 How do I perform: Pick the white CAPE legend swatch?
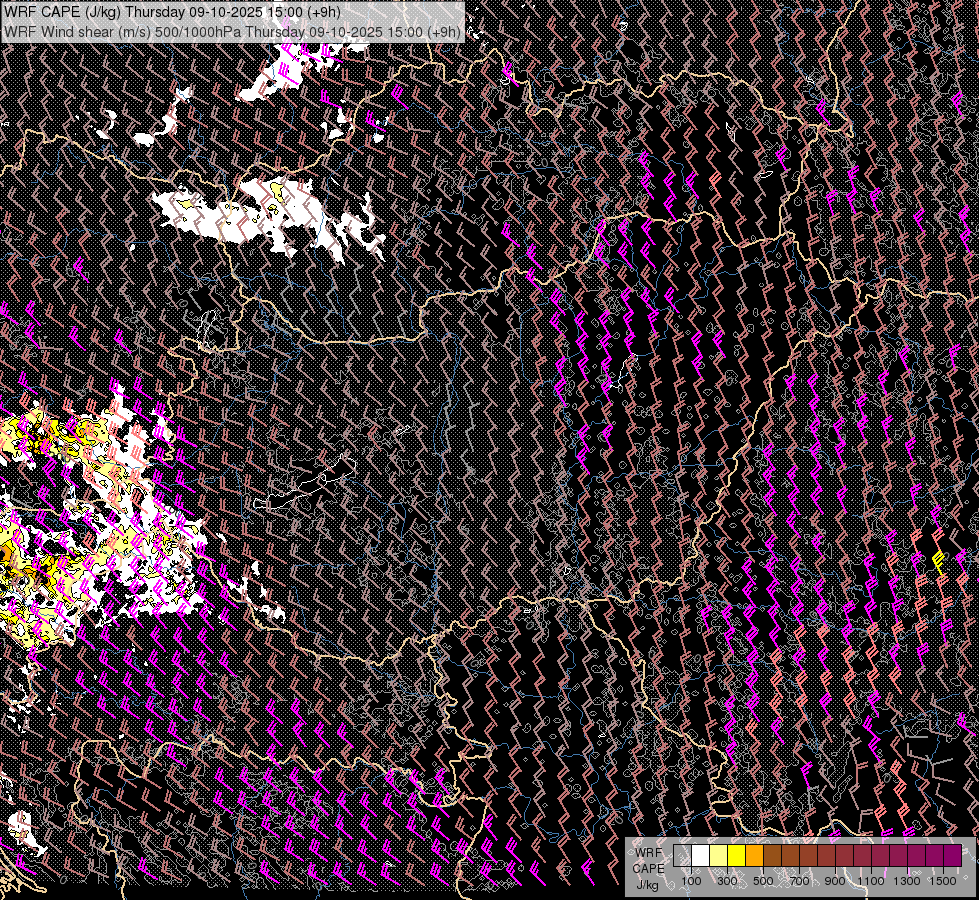[x=701, y=855]
